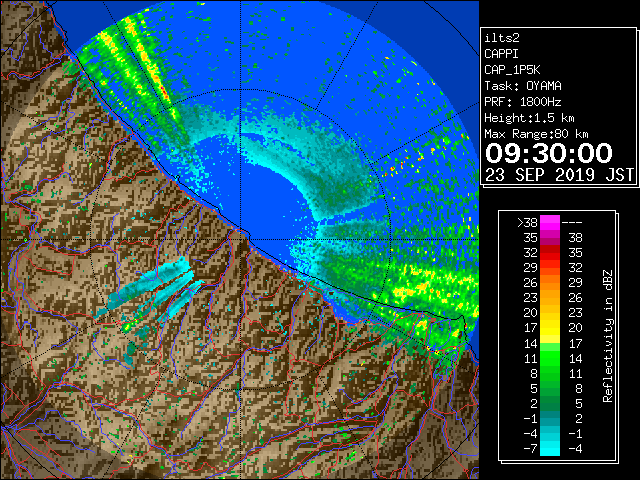Click the cyan -7 legend swatch
This screenshot has width=640, height=480.
tap(550, 449)
